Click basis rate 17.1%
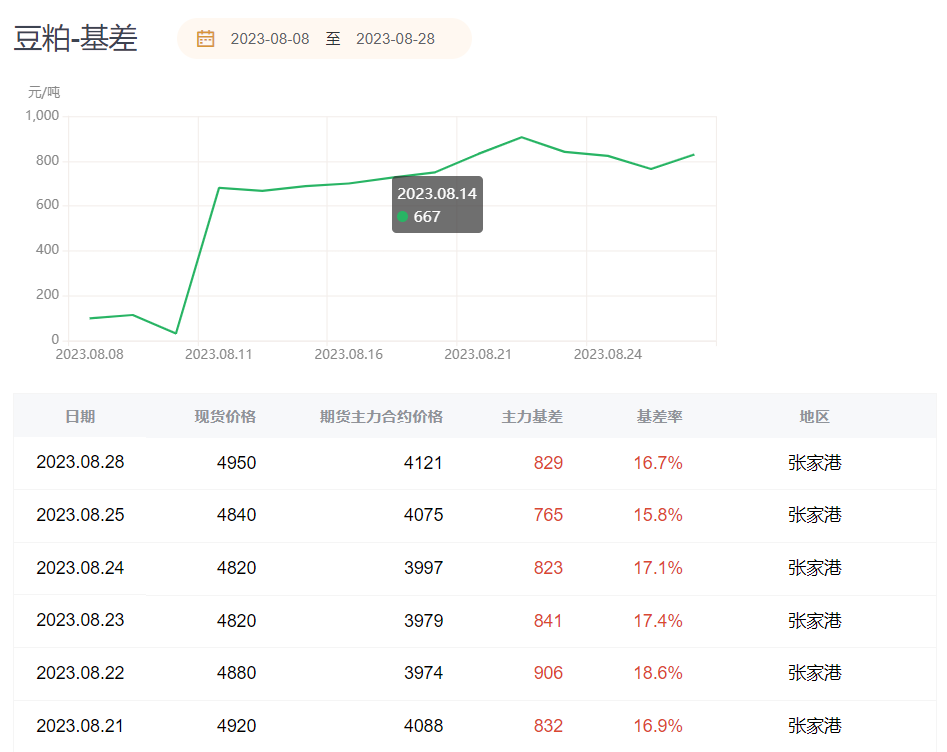947x752 pixels. point(658,568)
